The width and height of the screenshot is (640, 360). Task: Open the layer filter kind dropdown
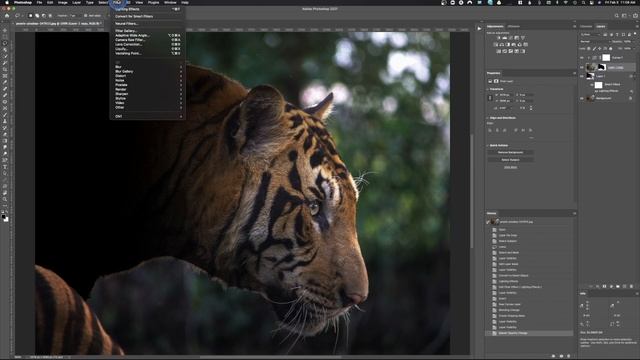(590, 35)
